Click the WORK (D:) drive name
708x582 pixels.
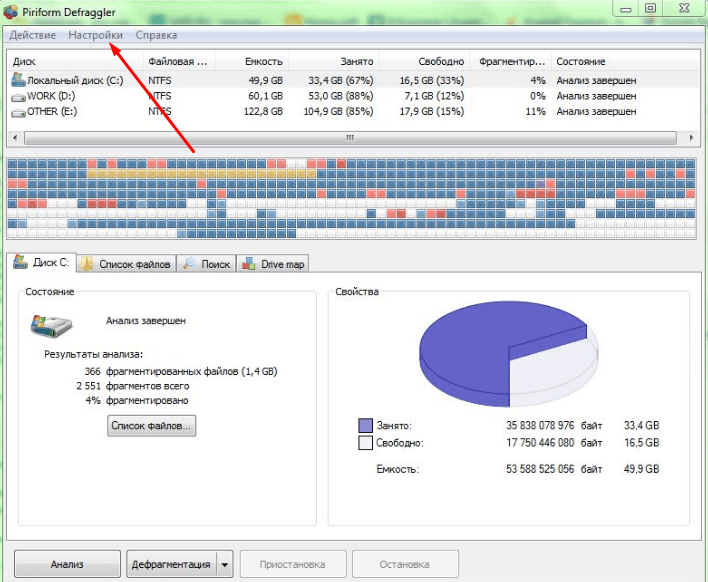click(51, 96)
